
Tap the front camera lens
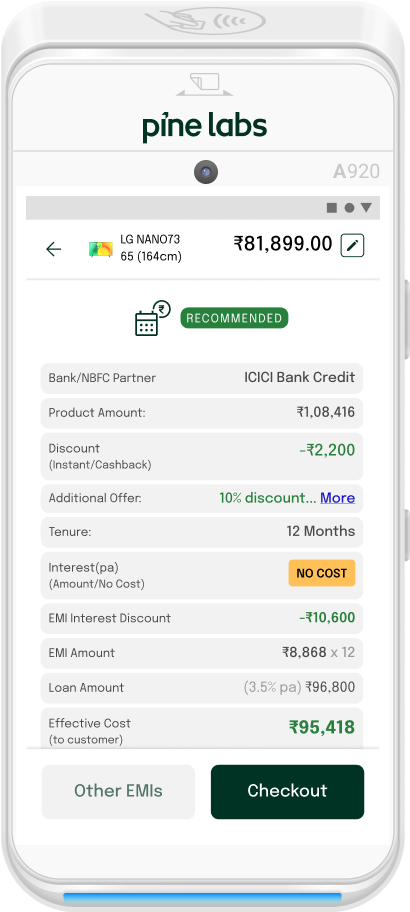[205, 172]
